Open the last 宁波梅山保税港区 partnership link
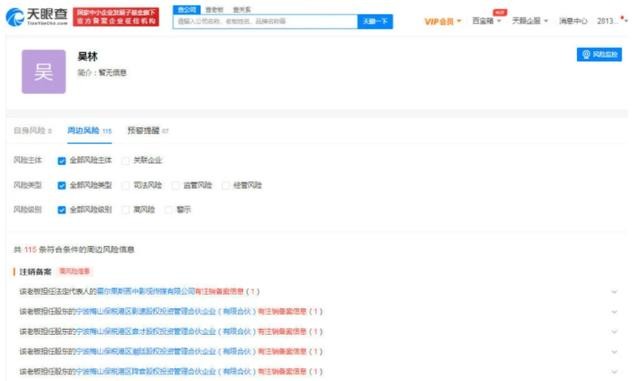 (x=166, y=372)
